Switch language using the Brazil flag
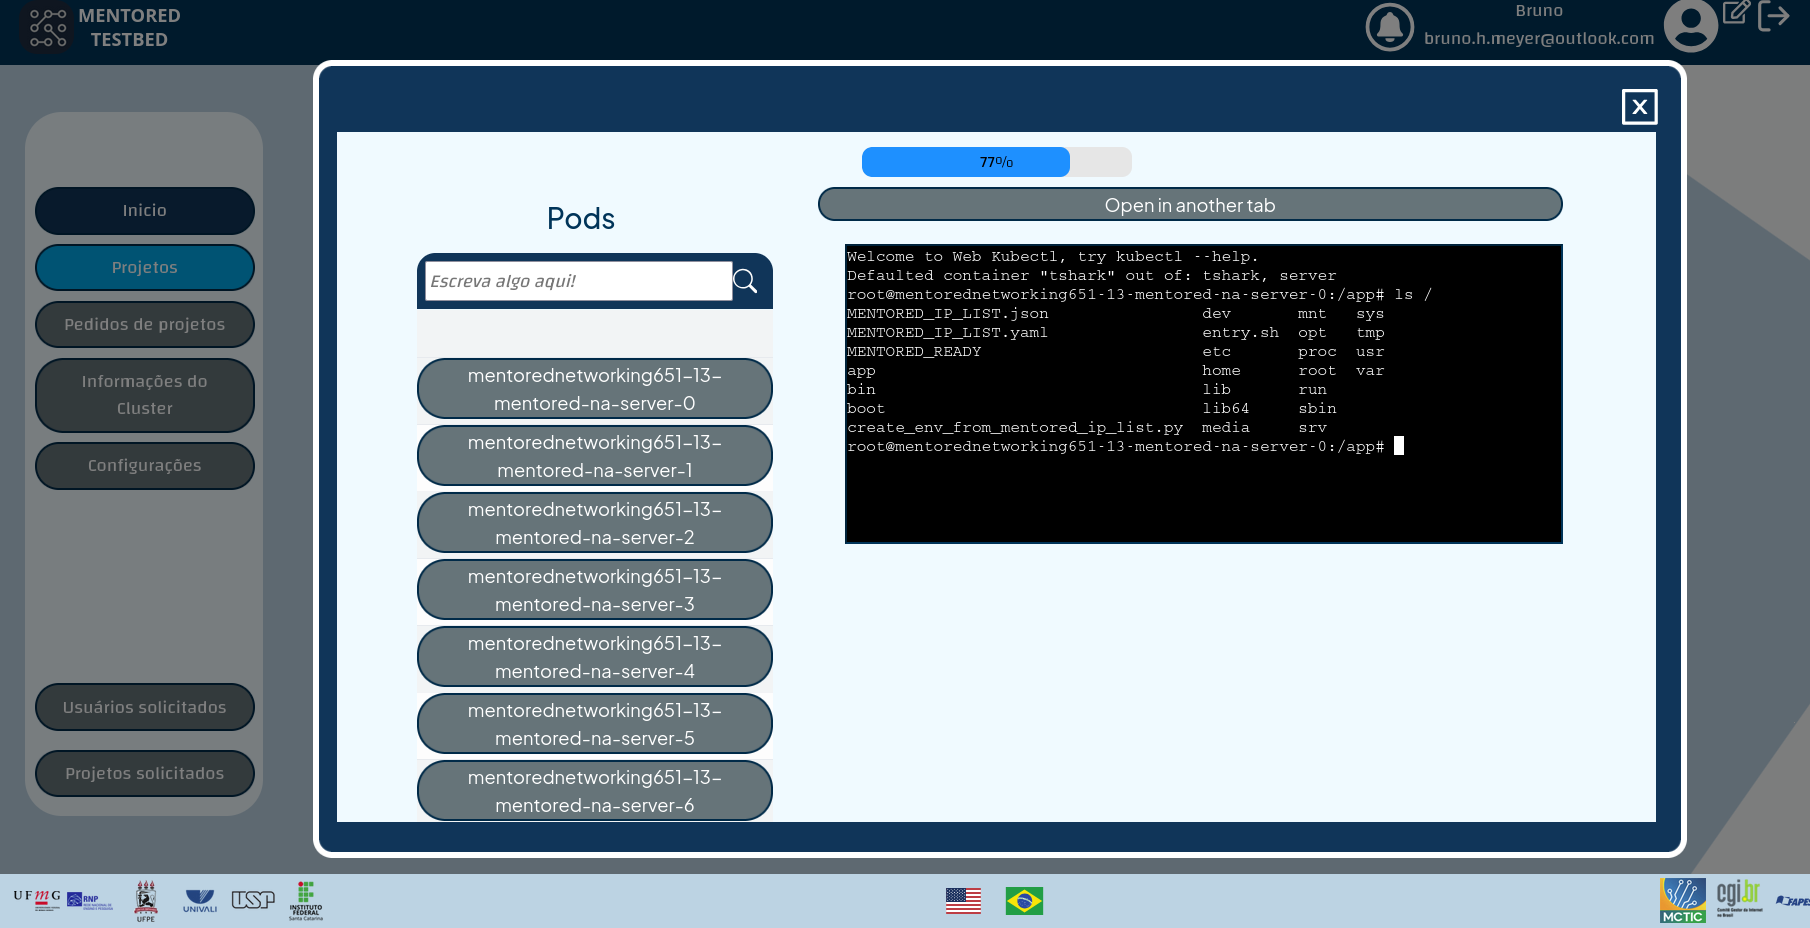This screenshot has width=1810, height=928. point(1024,901)
